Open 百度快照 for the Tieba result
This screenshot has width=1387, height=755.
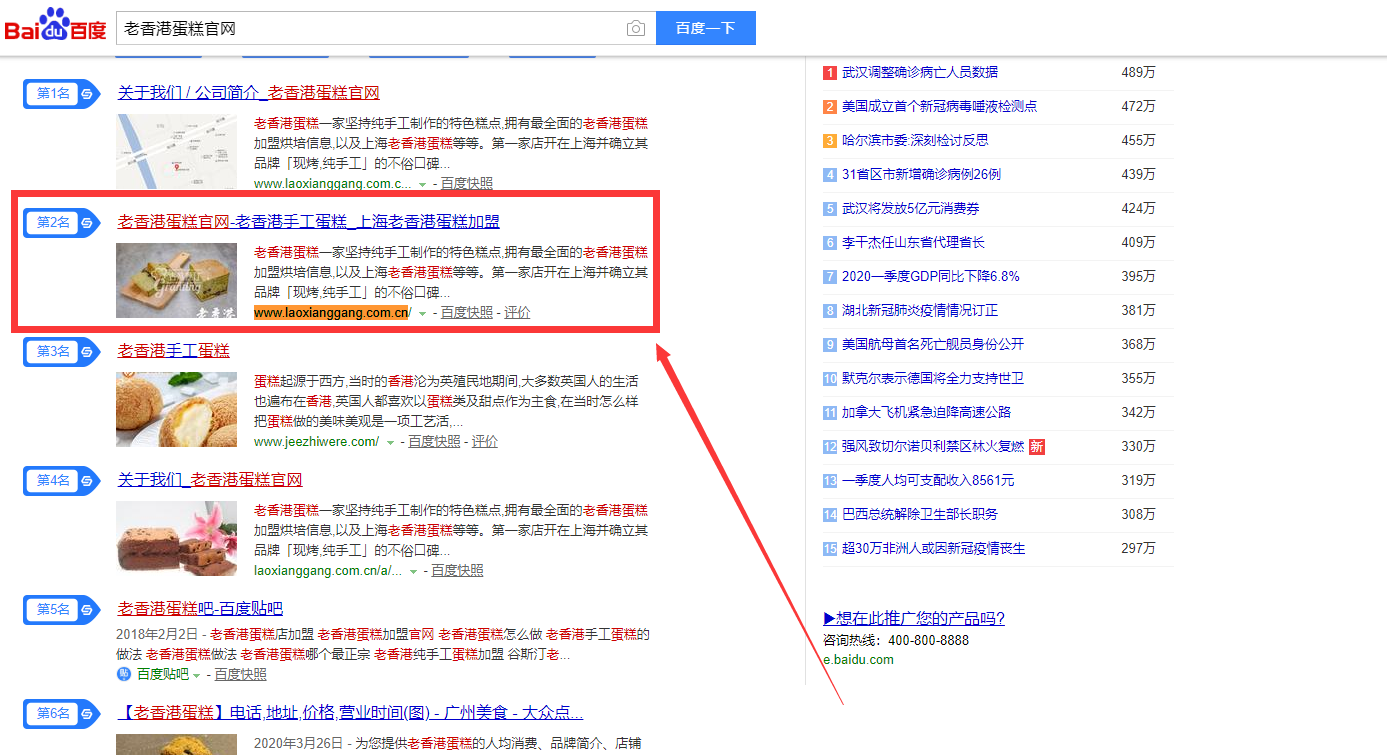click(x=241, y=675)
